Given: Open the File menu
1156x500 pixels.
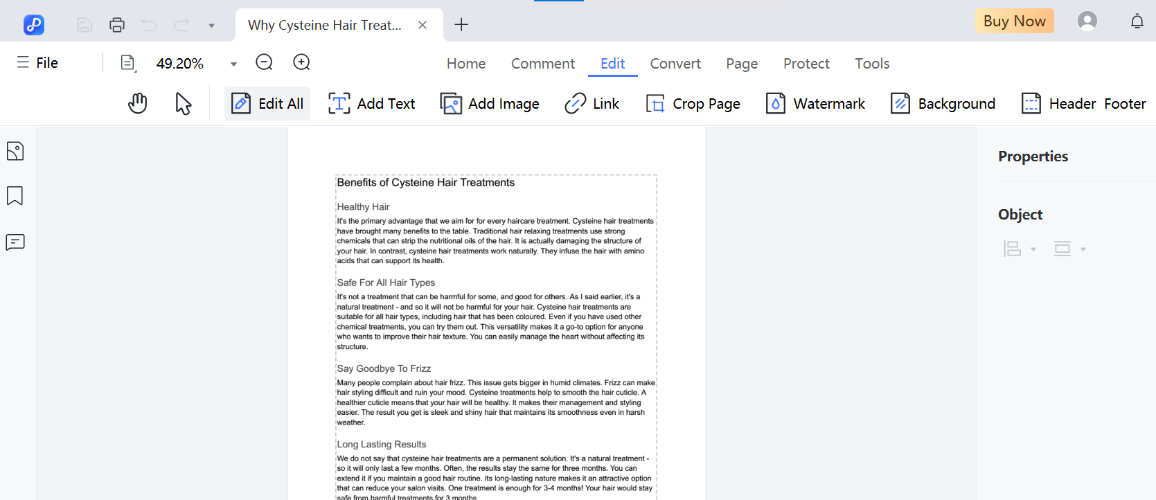Looking at the screenshot, I should pyautogui.click(x=37, y=63).
